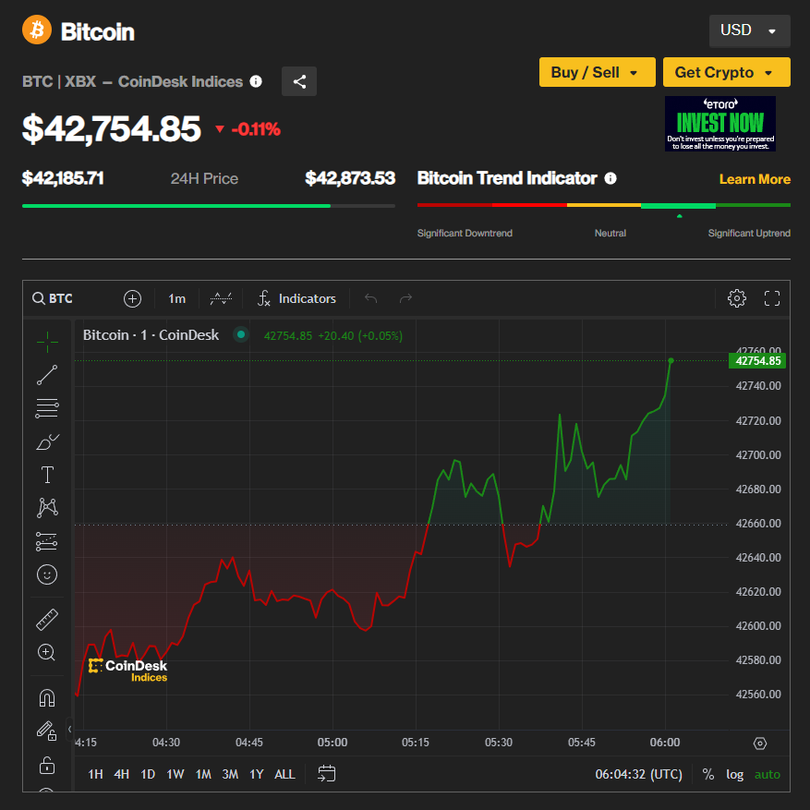Image resolution: width=810 pixels, height=810 pixels.
Task: Enter fullscreen chart mode
Action: tap(772, 298)
